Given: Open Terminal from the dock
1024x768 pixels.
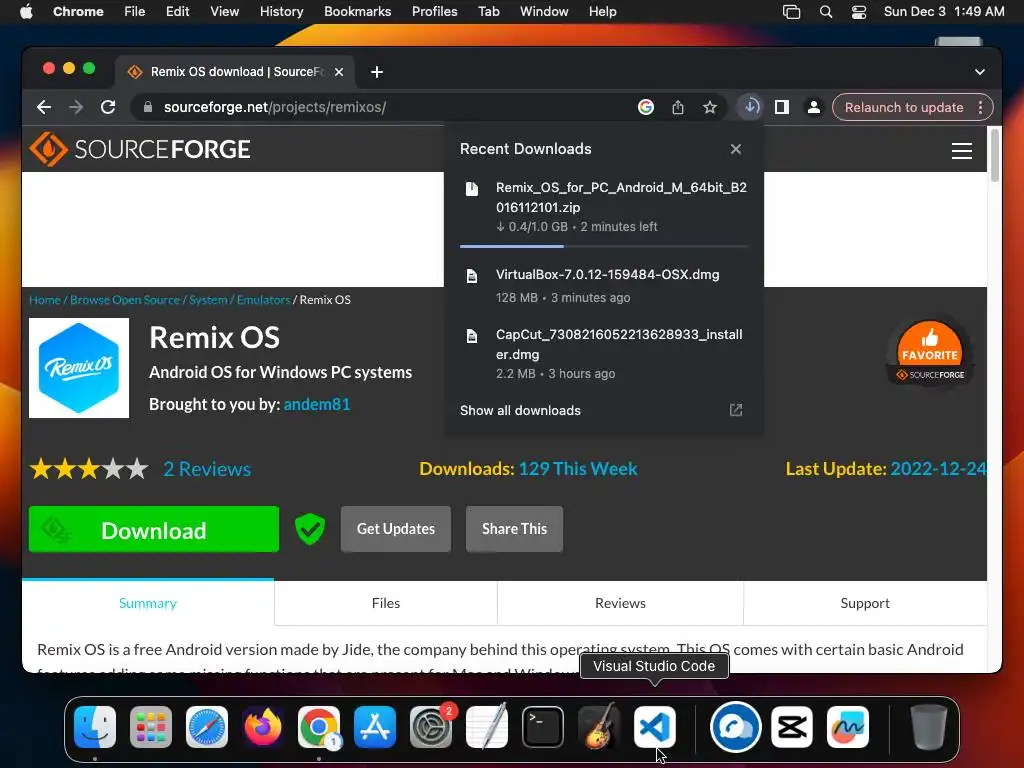Looking at the screenshot, I should (543, 727).
